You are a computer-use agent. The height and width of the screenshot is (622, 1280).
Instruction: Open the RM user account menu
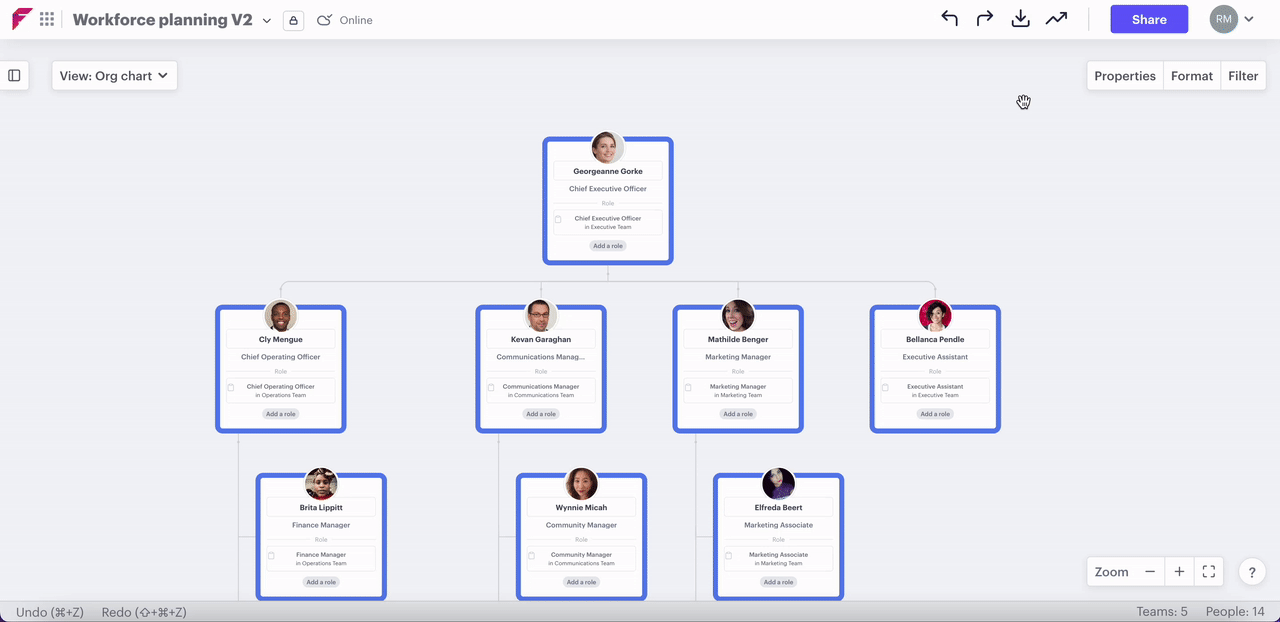[1232, 19]
